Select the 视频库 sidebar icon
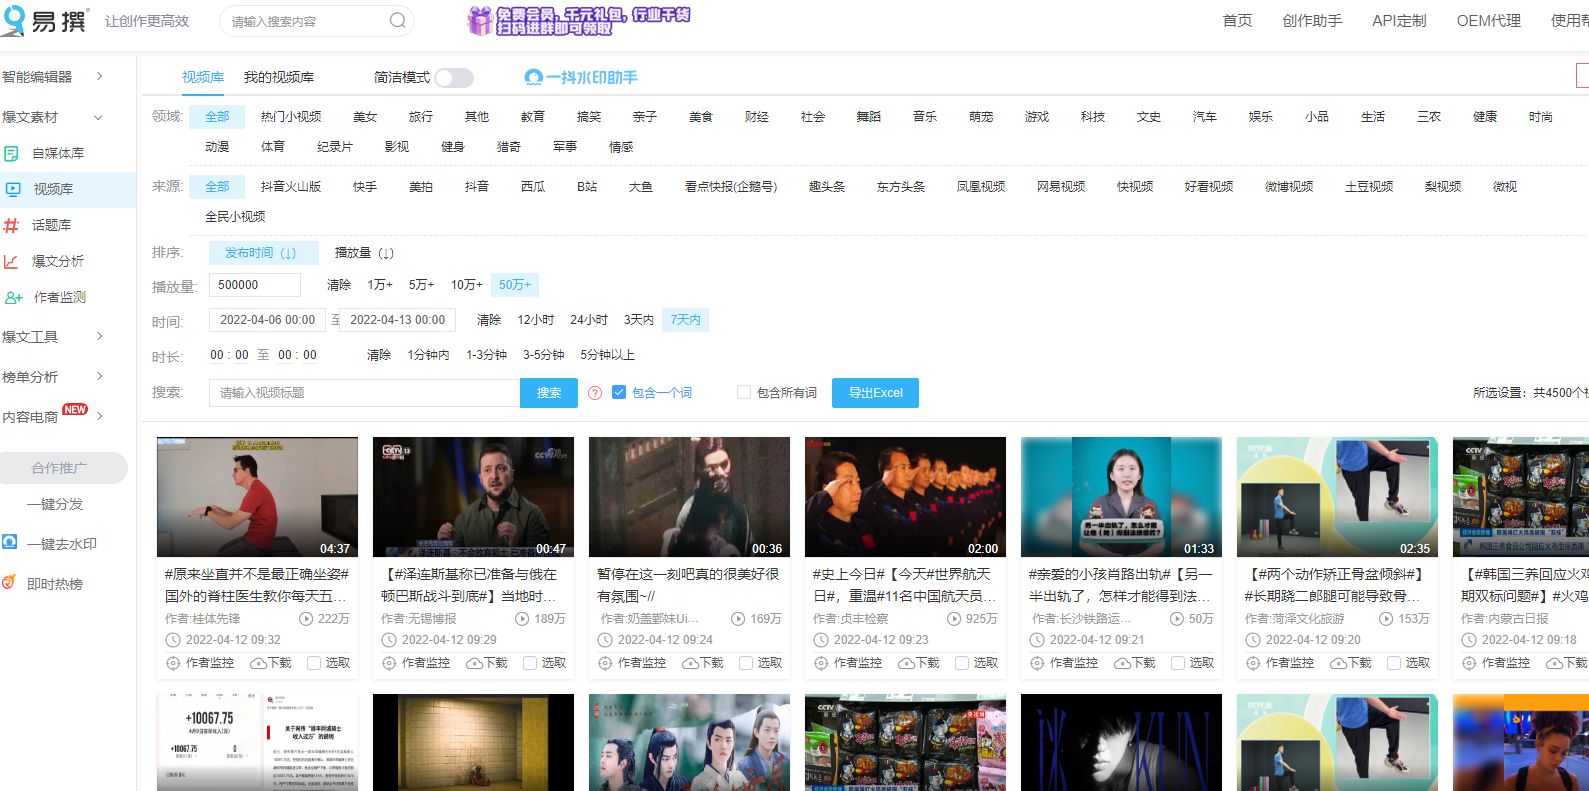Screen dimensions: 1589x791 [13, 189]
